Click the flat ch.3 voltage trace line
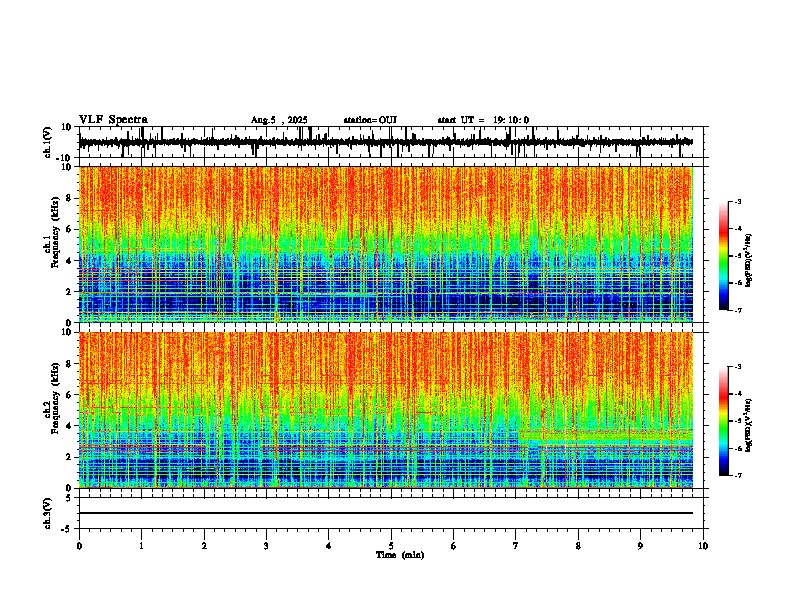Screen dimensions: 792x612 tap(385, 513)
